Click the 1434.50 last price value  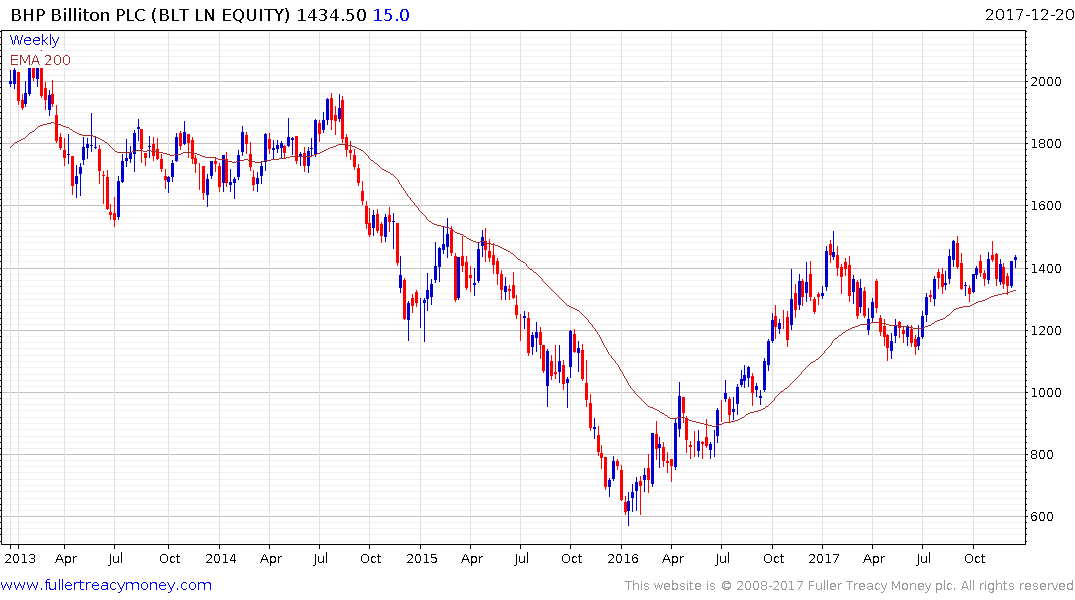point(333,15)
